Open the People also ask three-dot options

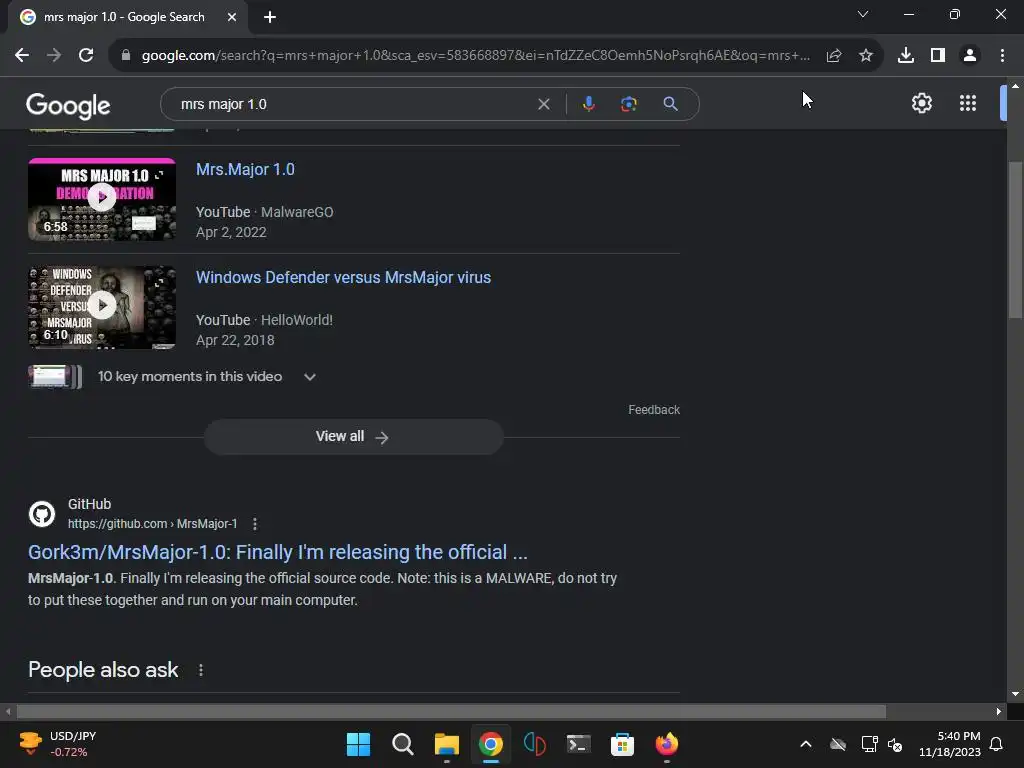click(200, 670)
